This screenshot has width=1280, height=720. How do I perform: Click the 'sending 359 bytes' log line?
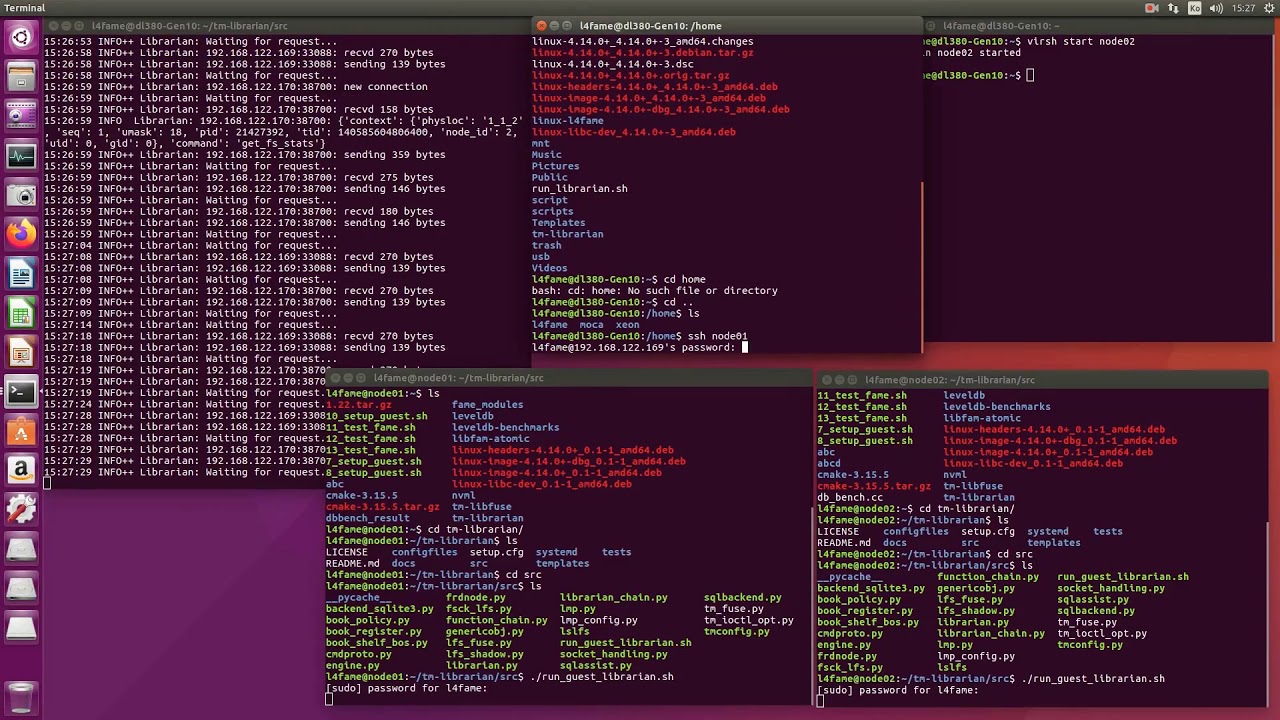click(x=245, y=155)
